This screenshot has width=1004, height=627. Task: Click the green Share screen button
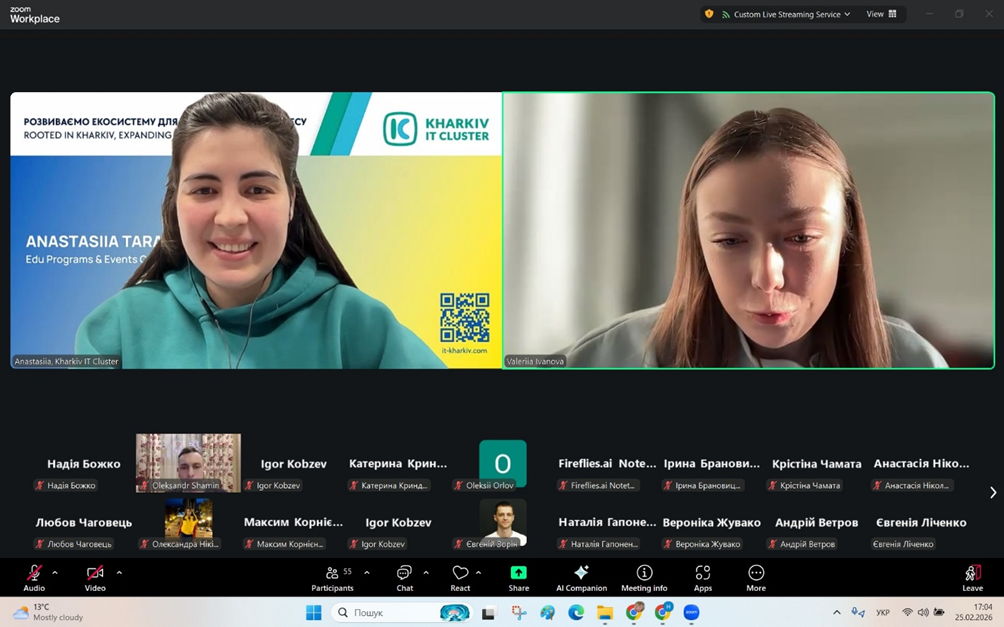(518, 575)
